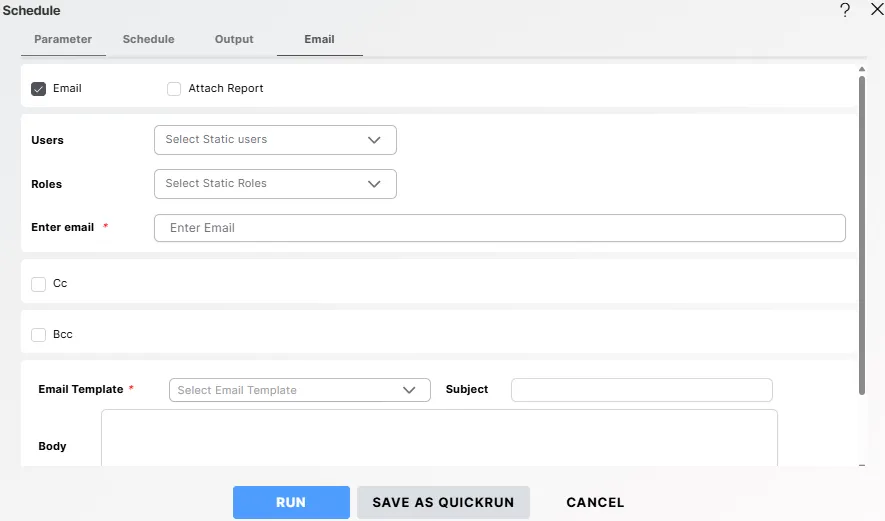This screenshot has width=885, height=521.
Task: Focus the Enter Email input field
Action: point(499,228)
